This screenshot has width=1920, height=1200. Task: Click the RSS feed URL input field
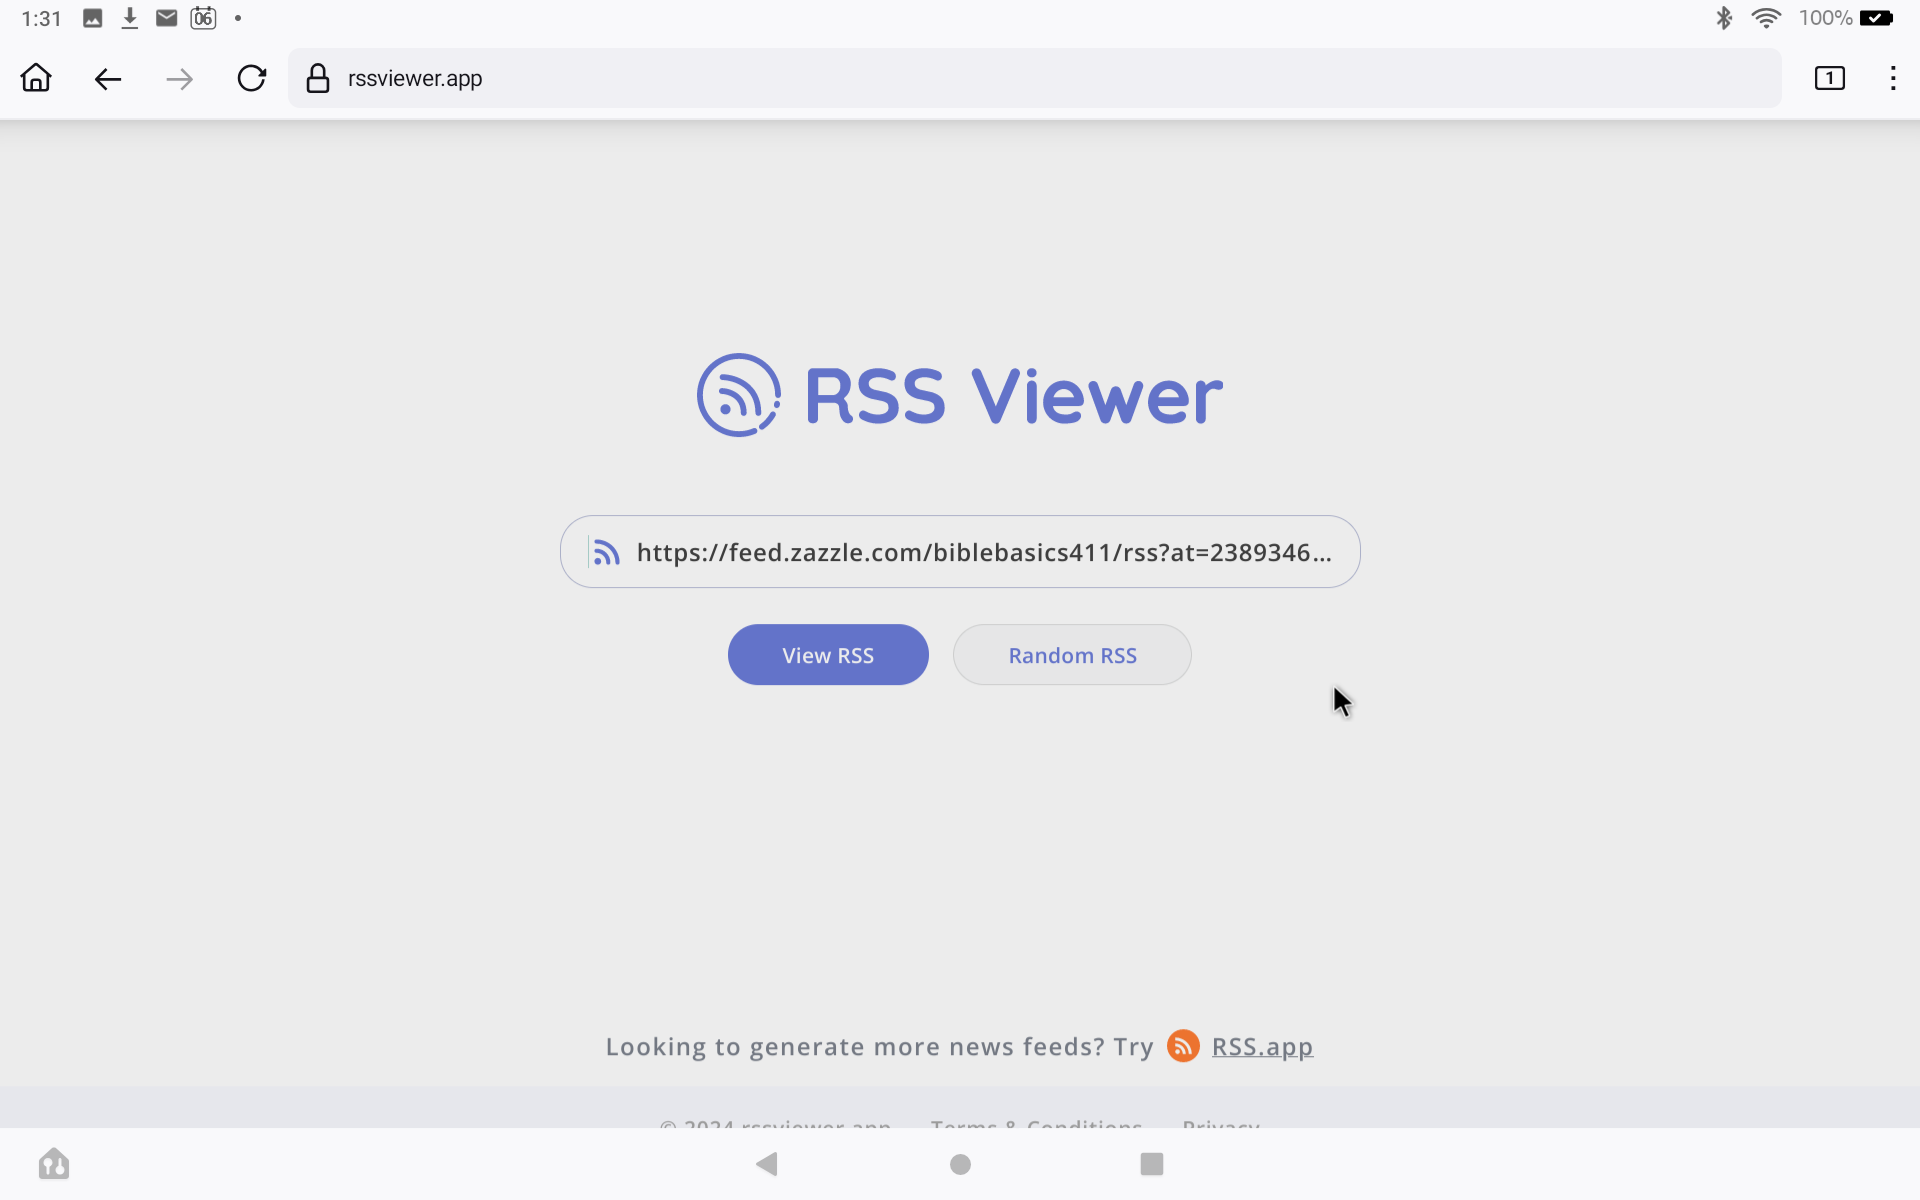tap(960, 552)
